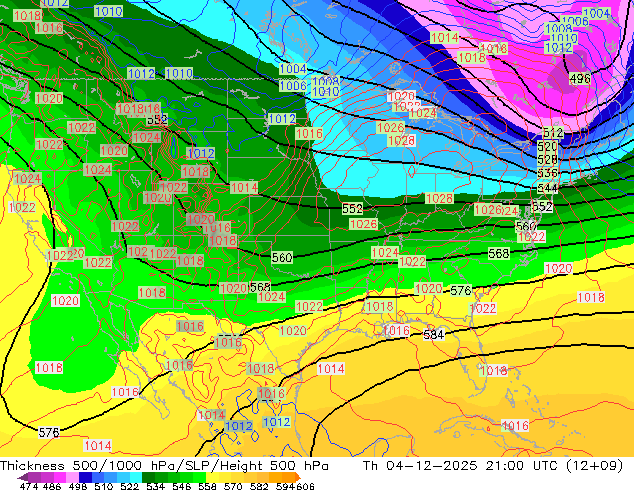Click the 'Th 04-12-2025 21:00 UTC (12+09)' timestamp
Screen dimensions: 634x490
(x=493, y=466)
